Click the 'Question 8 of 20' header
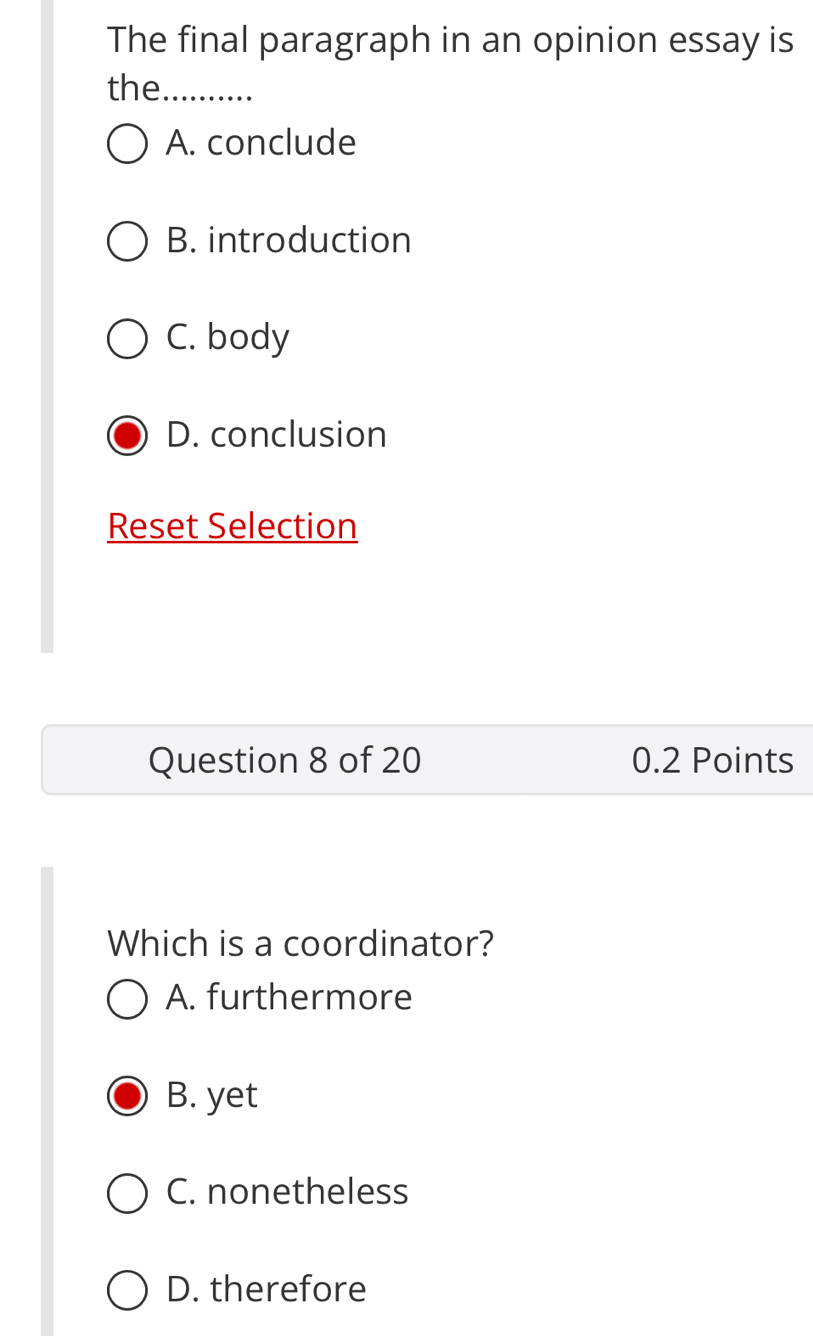 pyautogui.click(x=285, y=760)
